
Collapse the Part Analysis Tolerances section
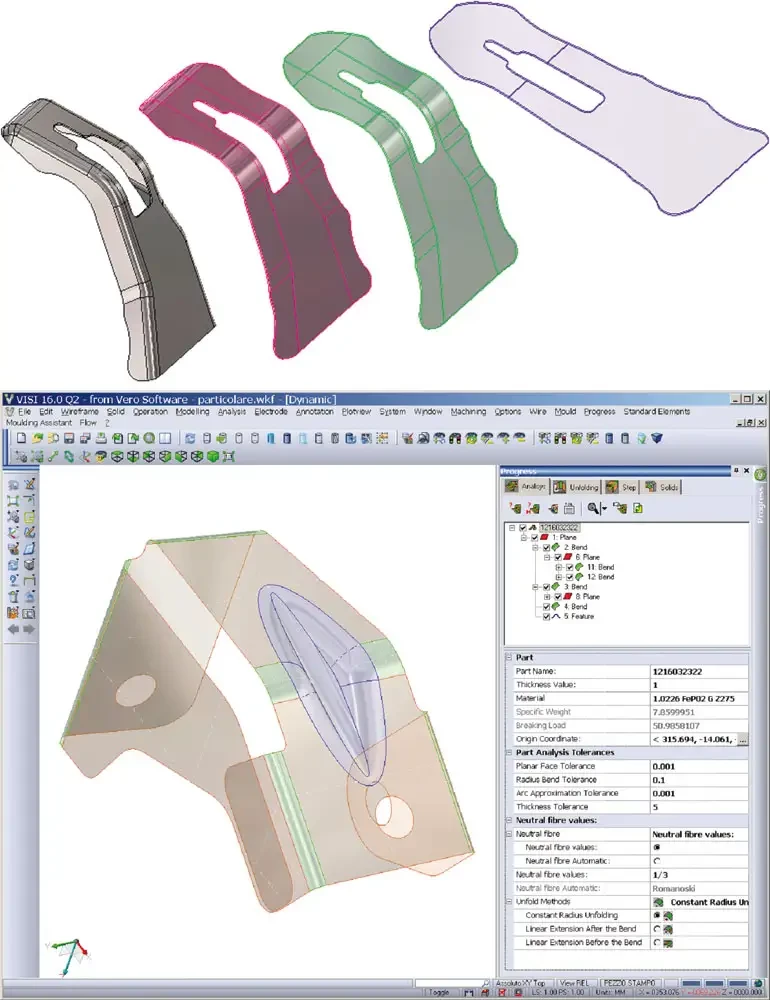coord(509,753)
